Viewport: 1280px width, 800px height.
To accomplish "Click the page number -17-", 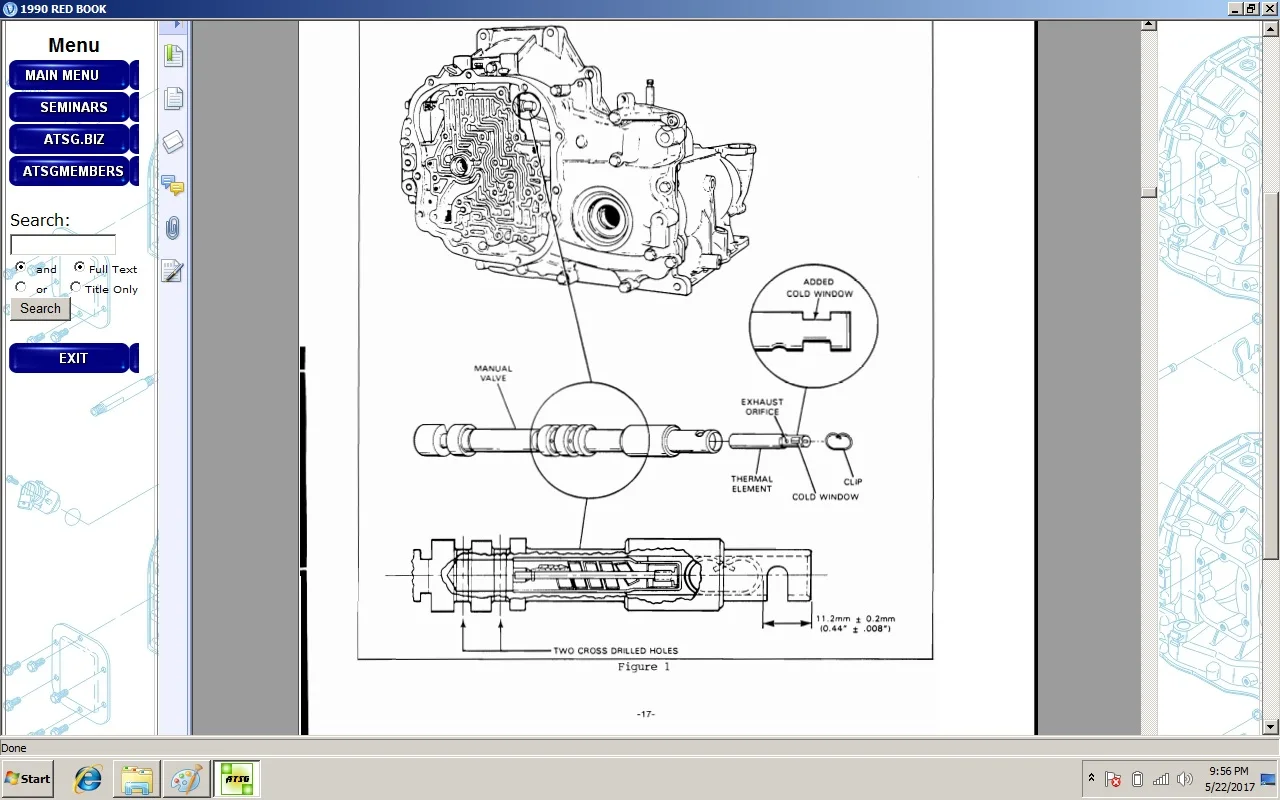I will (x=645, y=714).
